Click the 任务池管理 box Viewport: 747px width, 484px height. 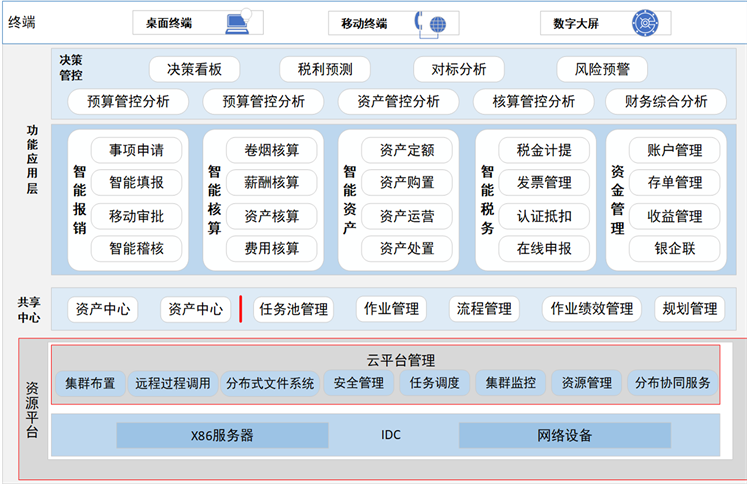pyautogui.click(x=292, y=309)
